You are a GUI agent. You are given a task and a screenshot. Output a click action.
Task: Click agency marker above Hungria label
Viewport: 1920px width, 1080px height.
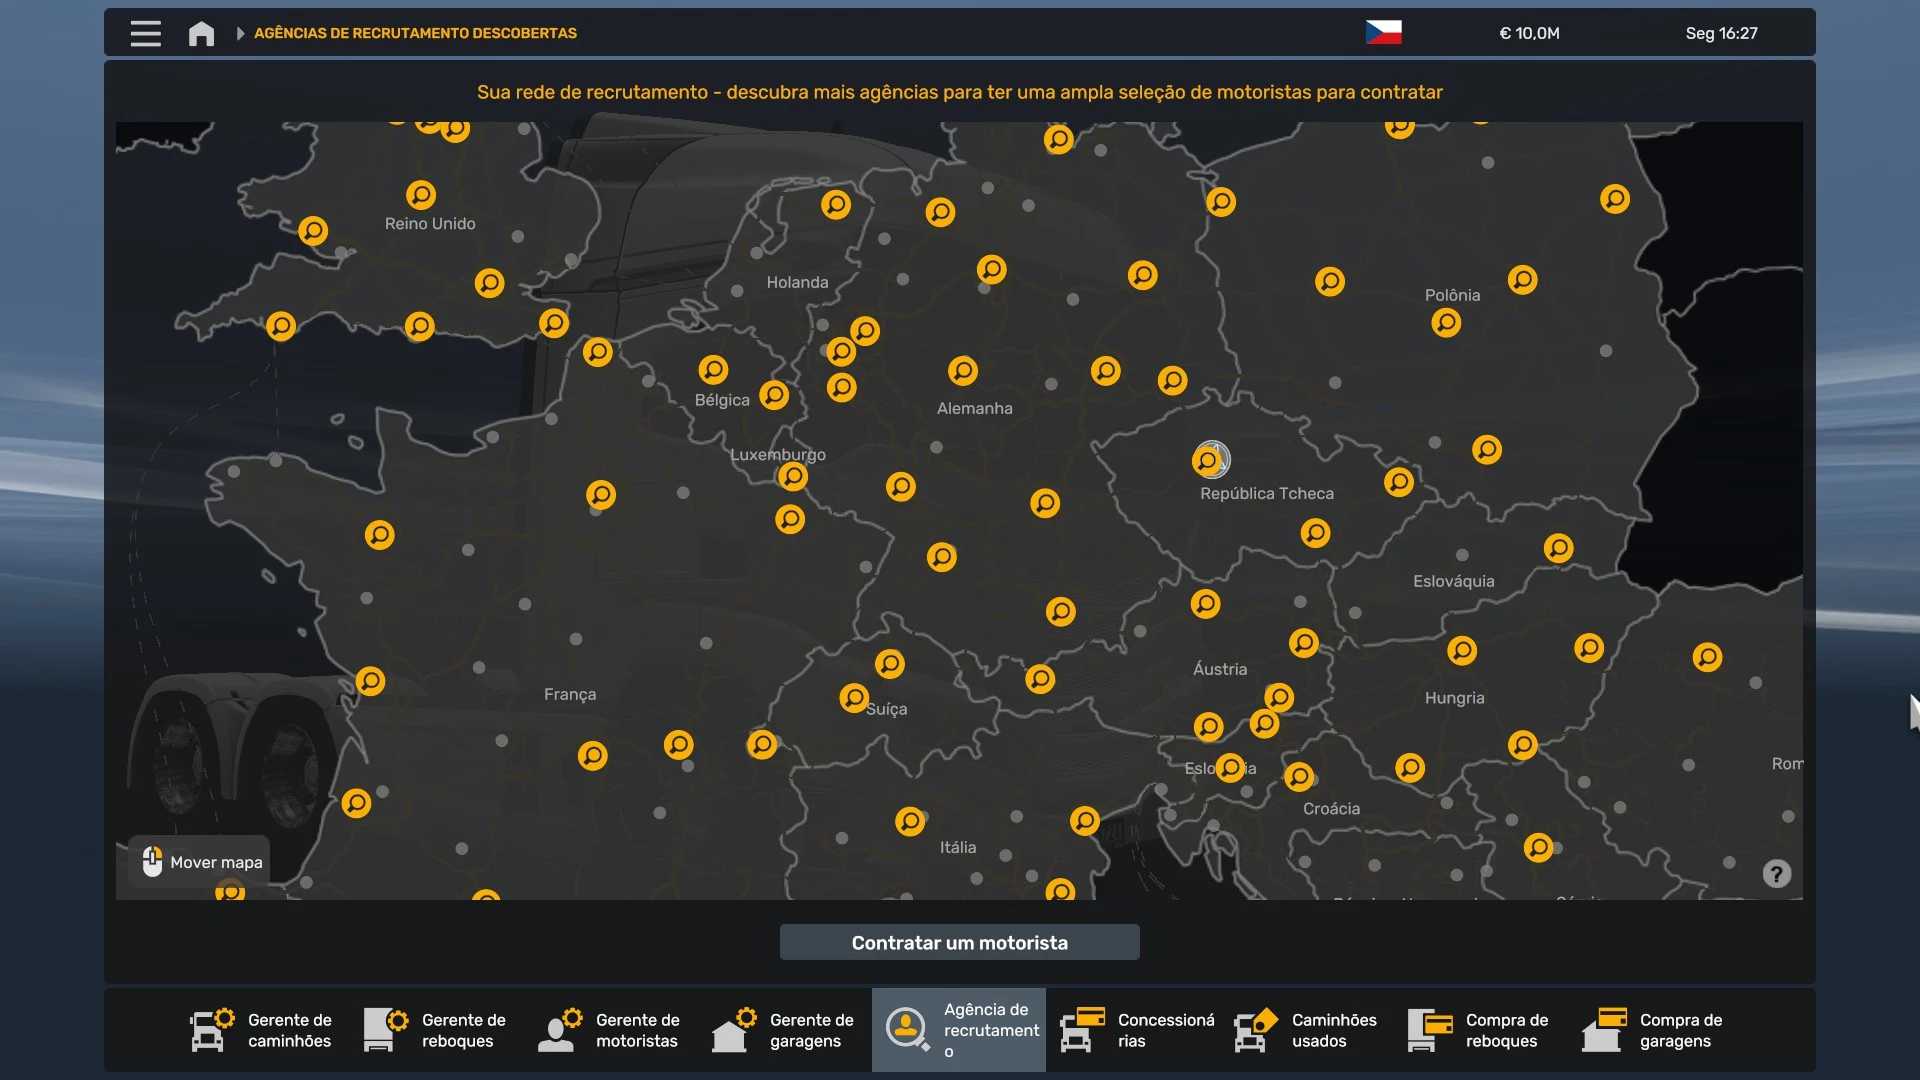point(1462,651)
